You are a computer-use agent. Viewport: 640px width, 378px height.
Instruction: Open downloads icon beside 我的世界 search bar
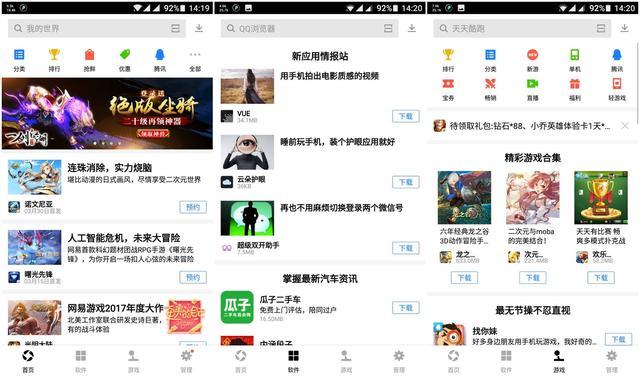(x=199, y=28)
